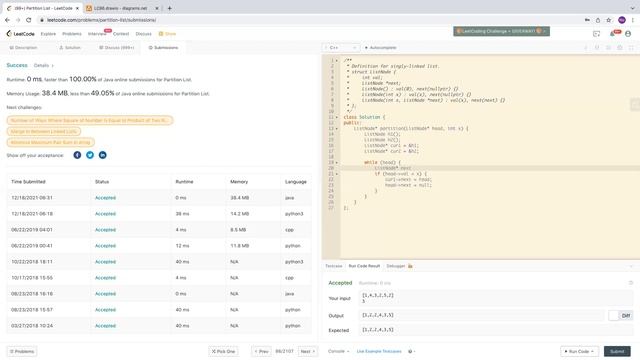
Task: Go back in the browser
Action: click(x=7, y=20)
